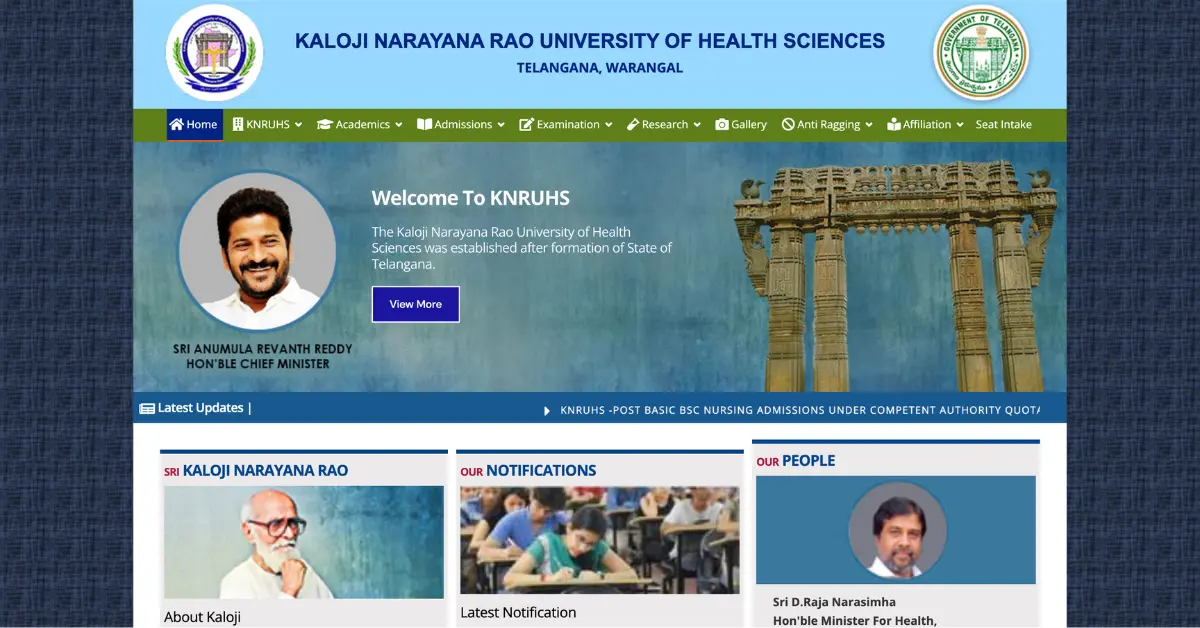Viewport: 1200px width, 628px height.
Task: Click the About Kaloji link
Action: (202, 617)
